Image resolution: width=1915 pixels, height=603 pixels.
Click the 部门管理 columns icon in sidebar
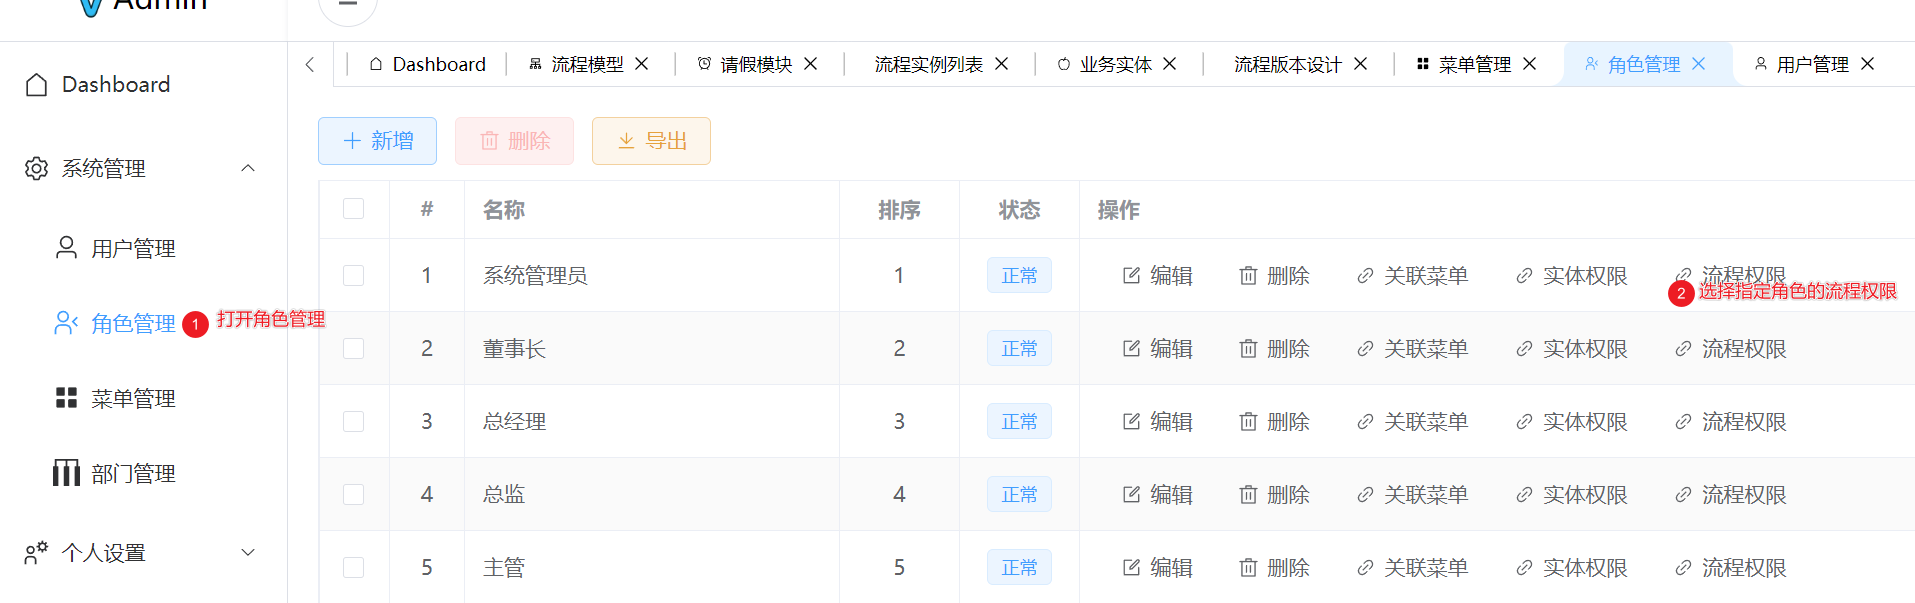point(66,473)
